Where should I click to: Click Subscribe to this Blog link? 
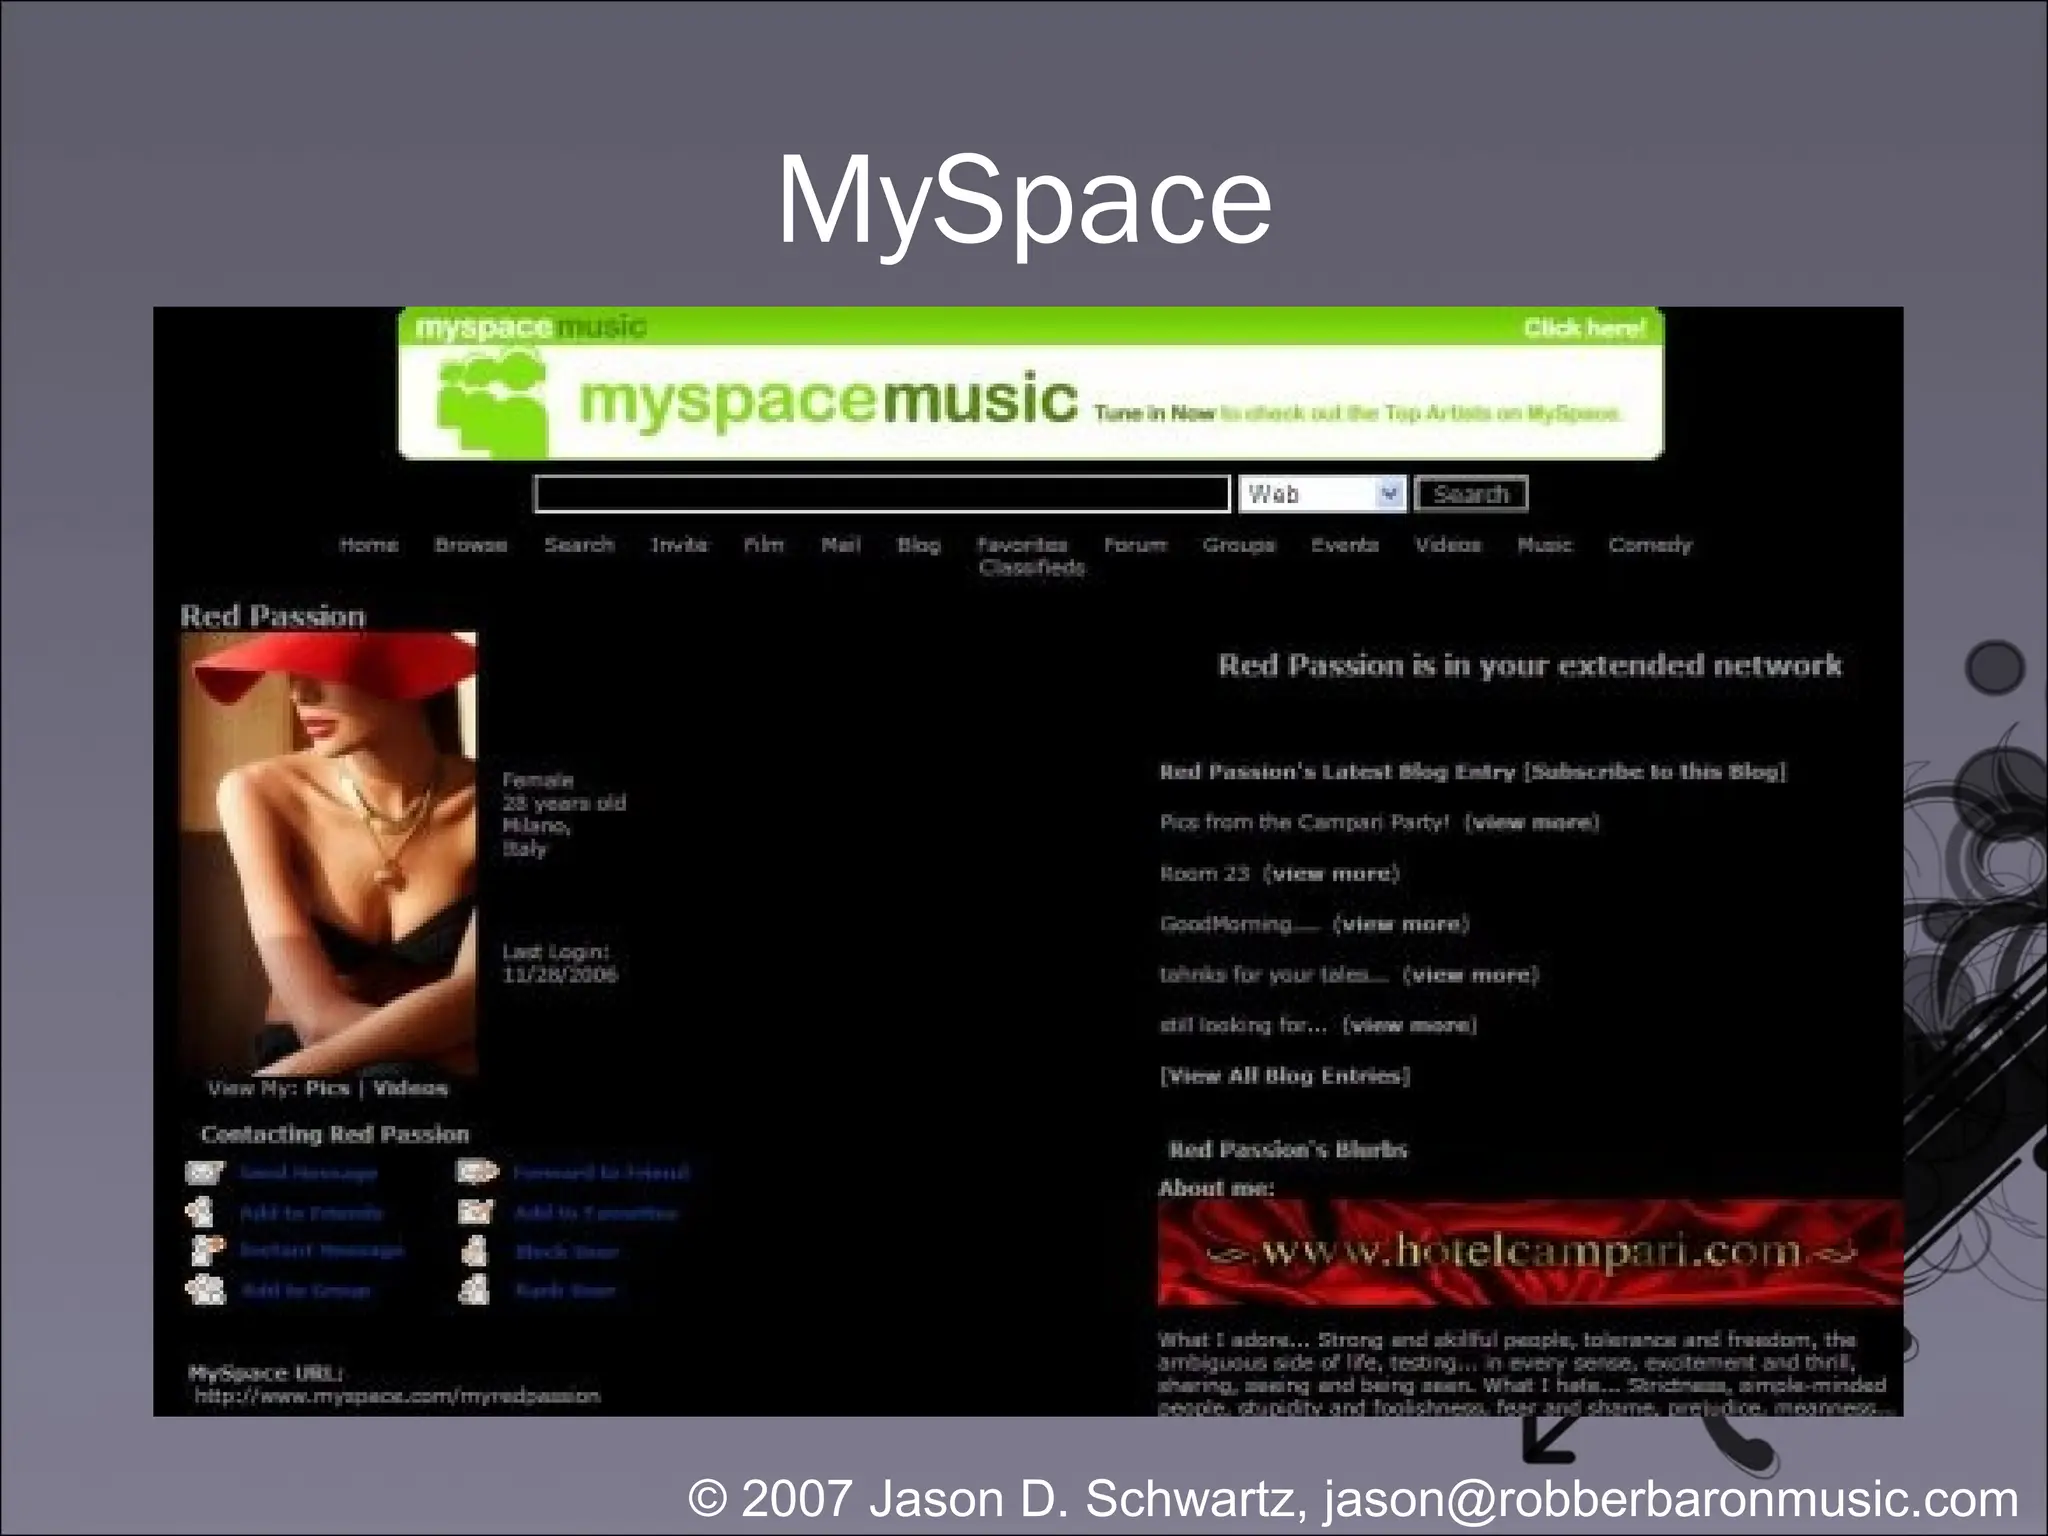pos(1654,772)
